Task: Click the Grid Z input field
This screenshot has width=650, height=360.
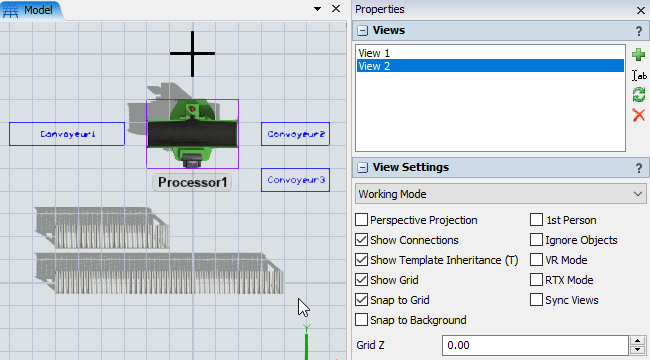Action: coord(535,345)
